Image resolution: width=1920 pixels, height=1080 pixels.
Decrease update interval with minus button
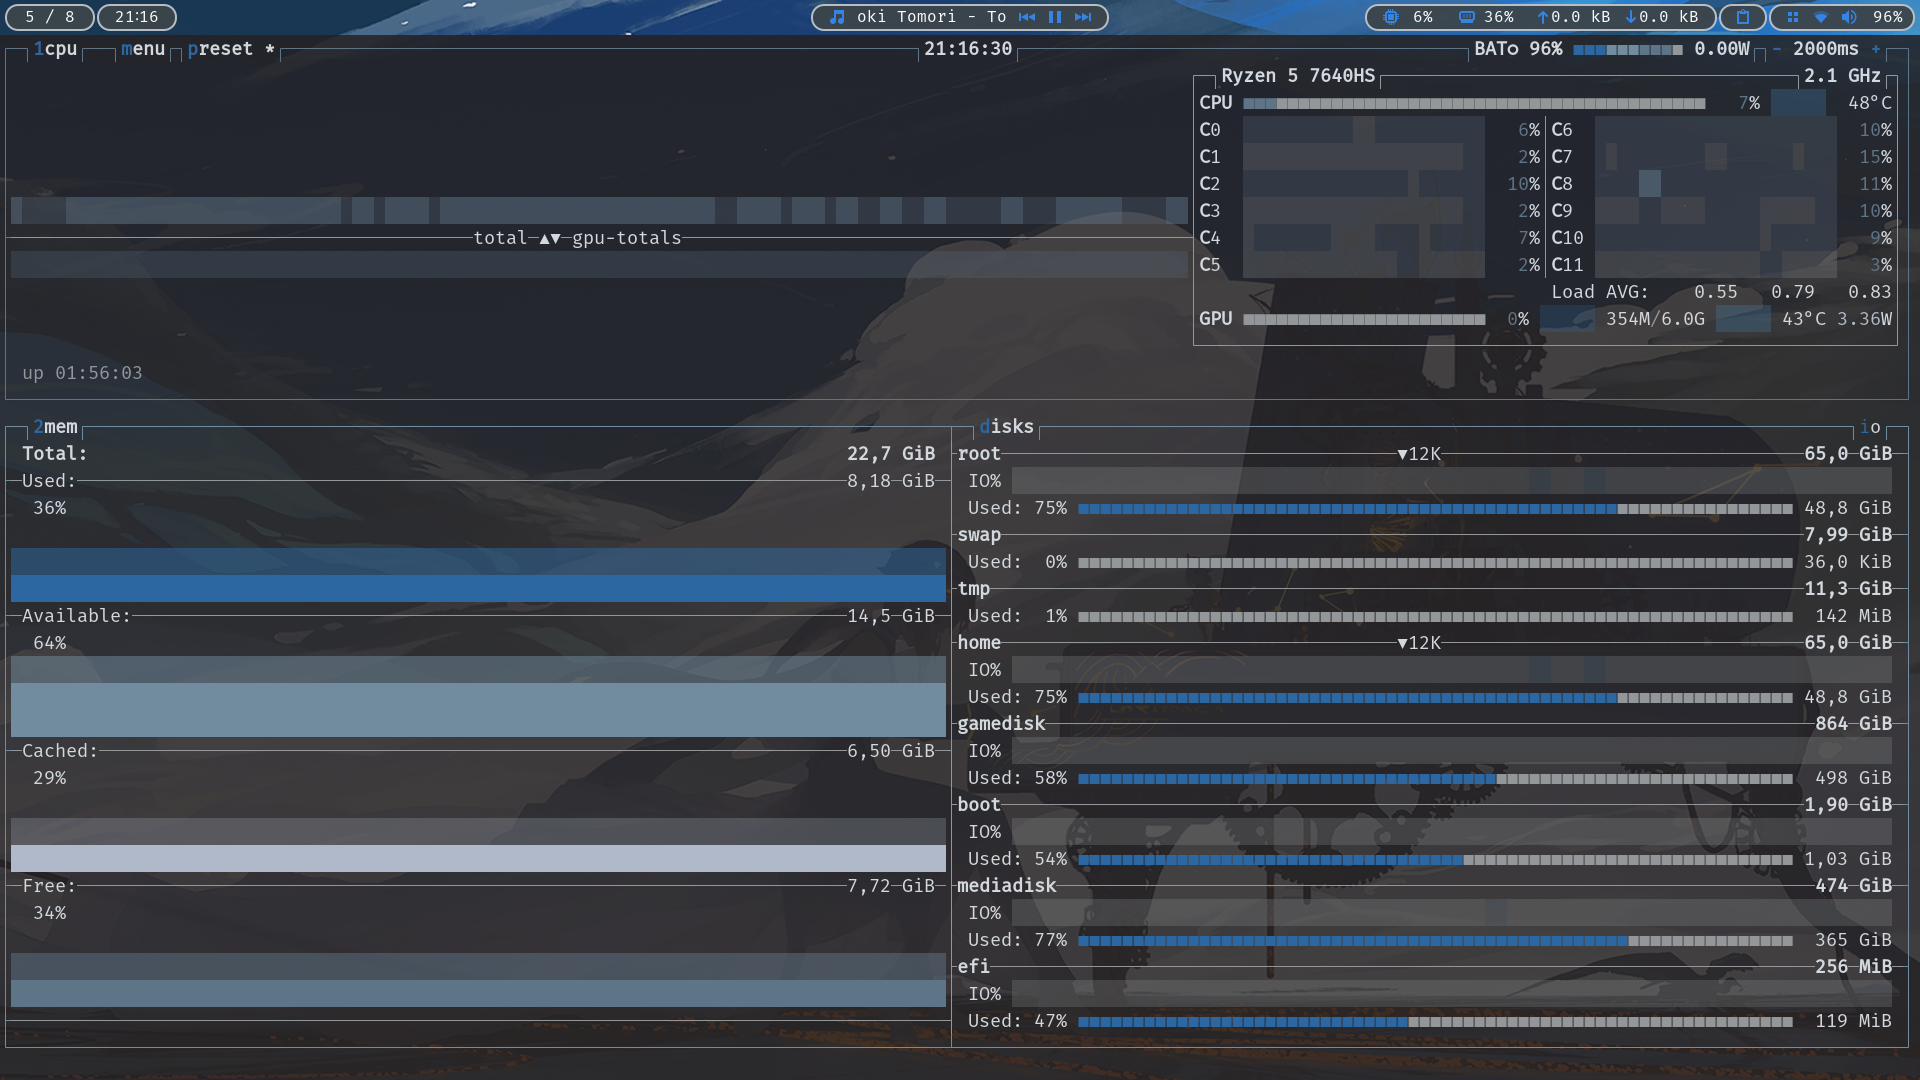1777,49
